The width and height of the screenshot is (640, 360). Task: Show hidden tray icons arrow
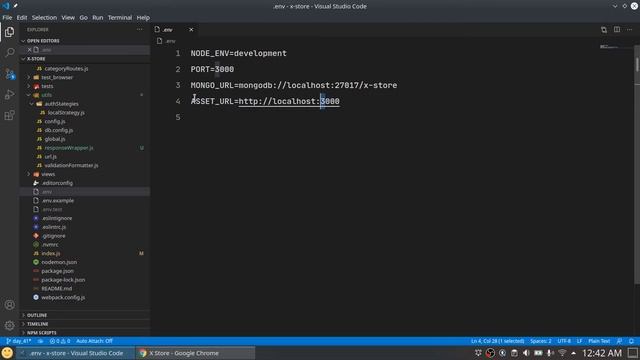tap(573, 353)
